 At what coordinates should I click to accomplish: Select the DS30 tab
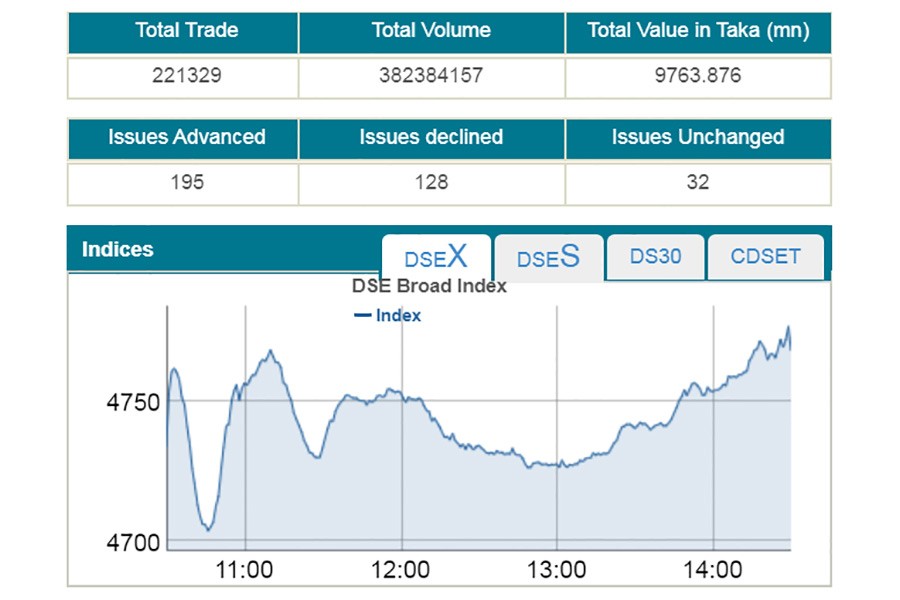click(x=655, y=257)
